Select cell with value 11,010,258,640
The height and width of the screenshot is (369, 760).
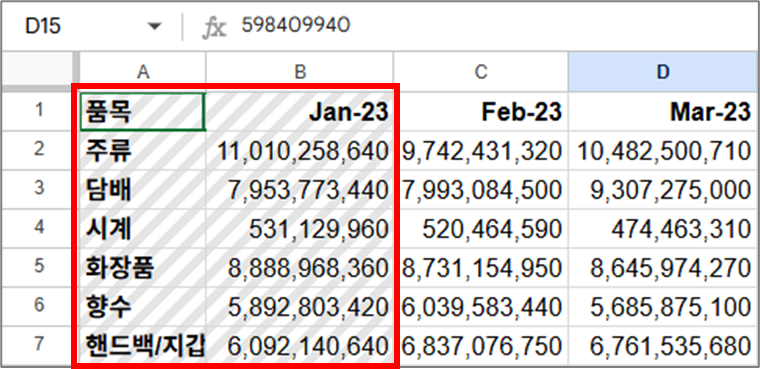point(300,150)
